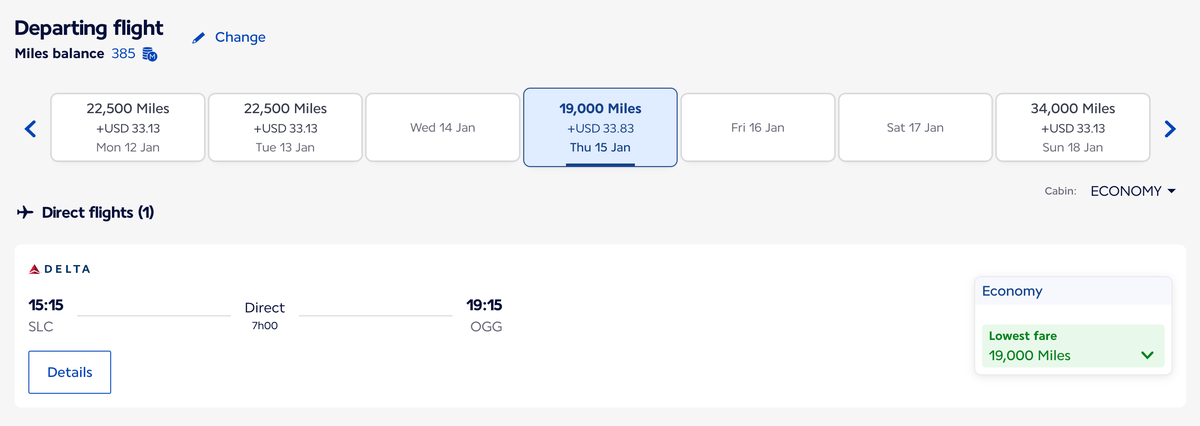This screenshot has height=426, width=1200.
Task: Click the Change flight link
Action: click(240, 37)
